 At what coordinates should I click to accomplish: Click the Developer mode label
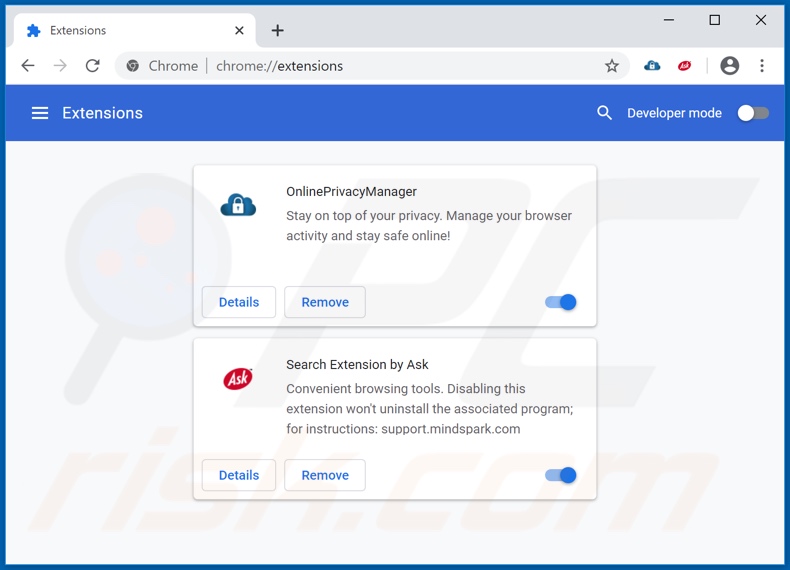point(674,113)
